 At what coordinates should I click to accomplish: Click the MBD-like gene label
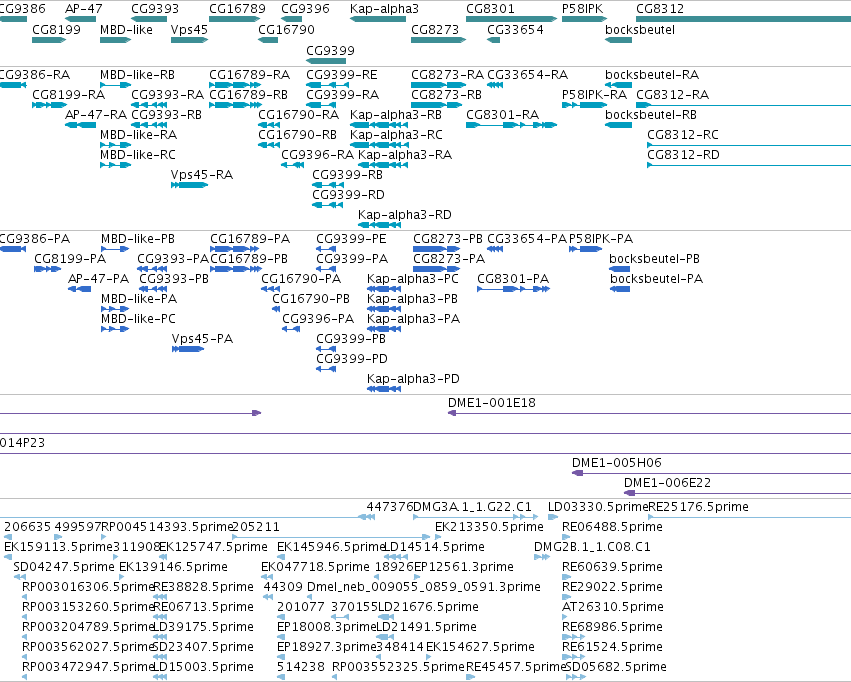(126, 29)
